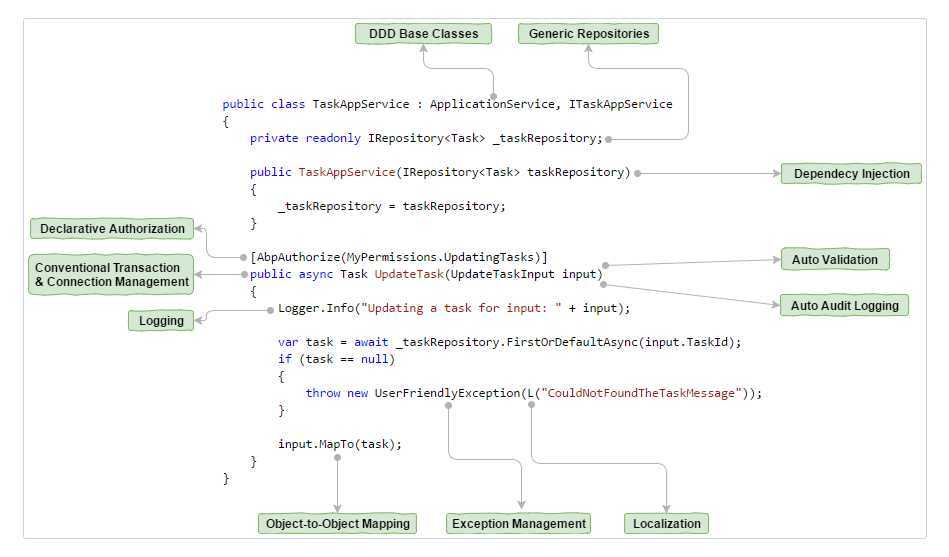Click the input.MapTo(task) code line

click(x=340, y=444)
